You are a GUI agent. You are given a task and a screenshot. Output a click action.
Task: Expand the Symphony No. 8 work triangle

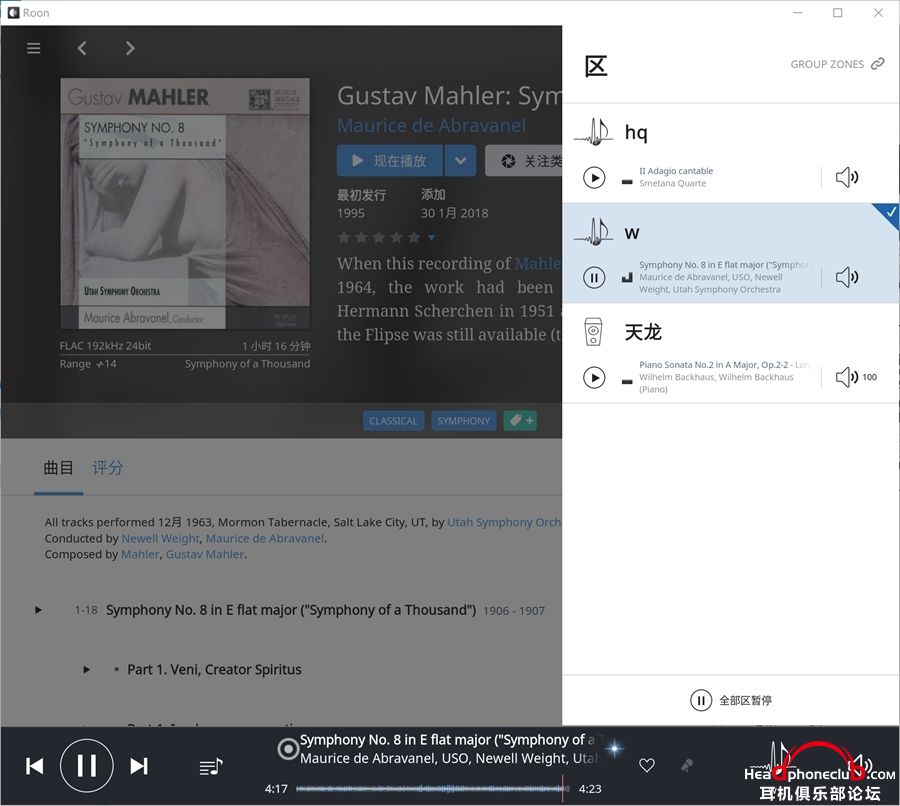pos(38,610)
